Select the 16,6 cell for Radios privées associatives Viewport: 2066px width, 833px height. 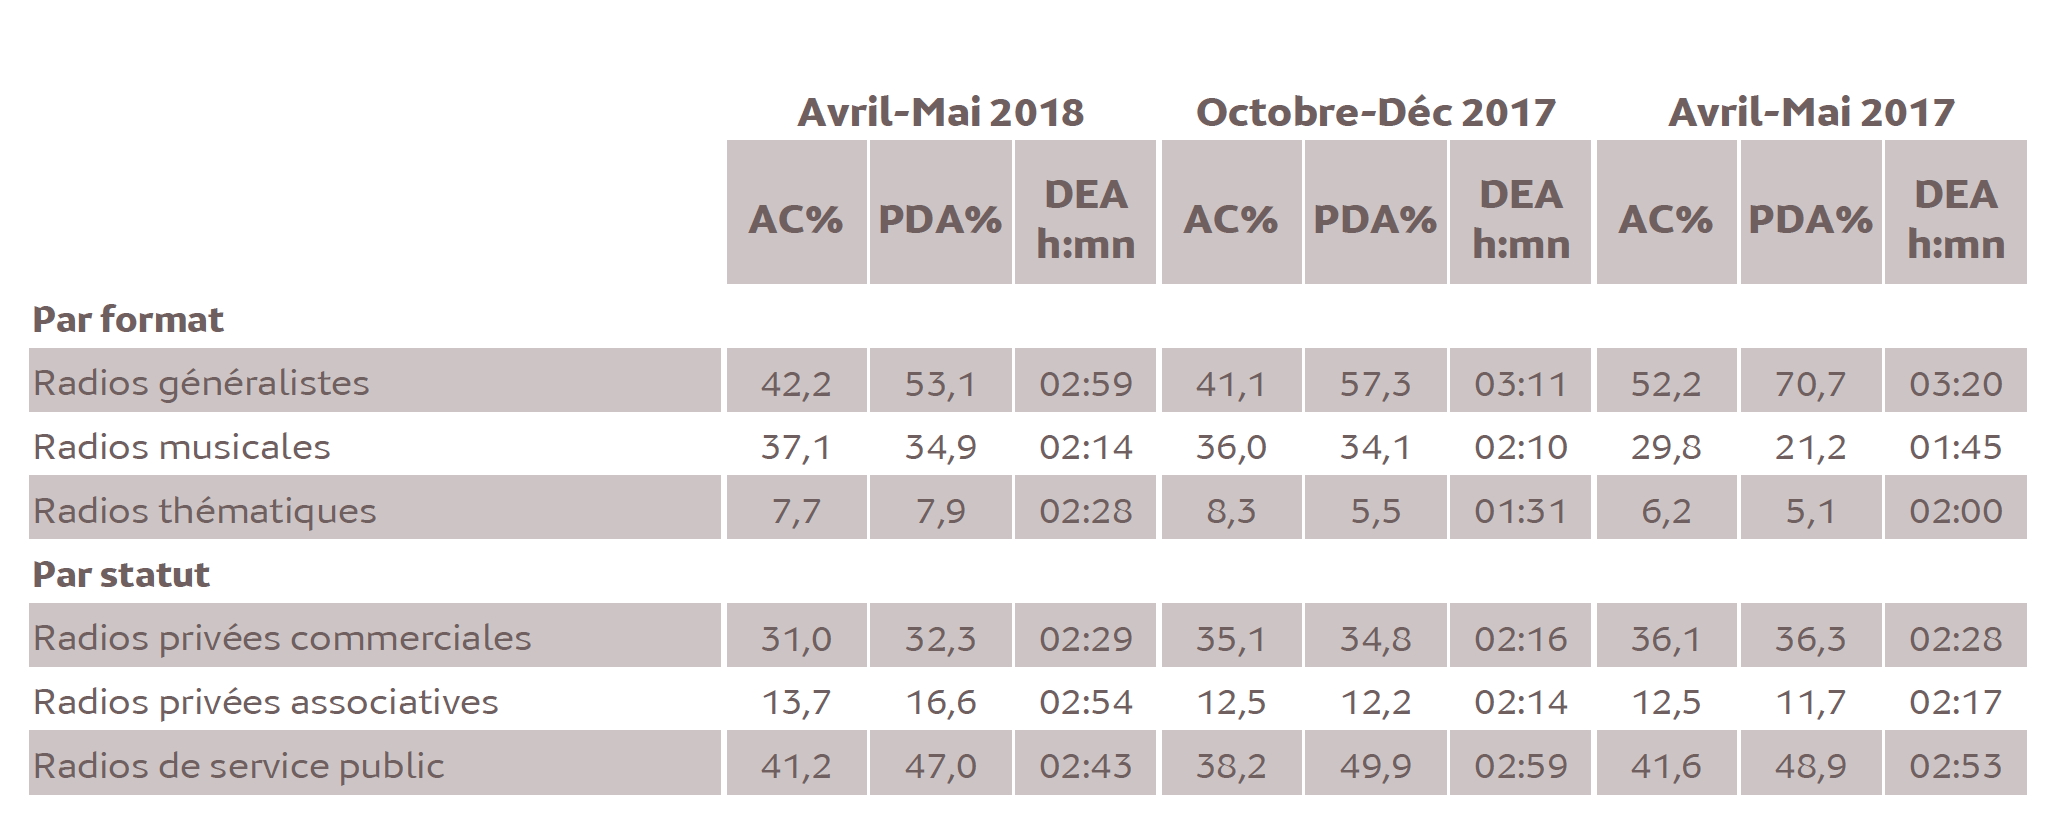[940, 702]
